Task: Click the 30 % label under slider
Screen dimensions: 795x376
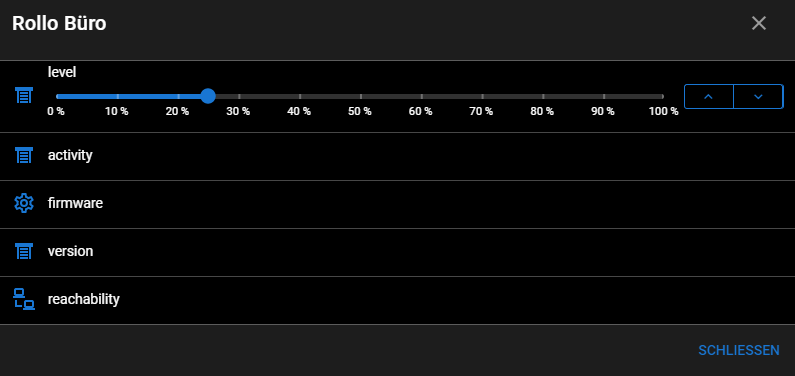Action: pyautogui.click(x=238, y=111)
